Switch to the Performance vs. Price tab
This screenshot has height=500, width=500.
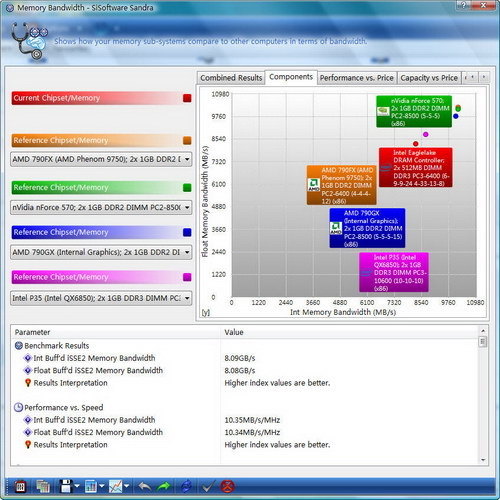click(x=357, y=78)
